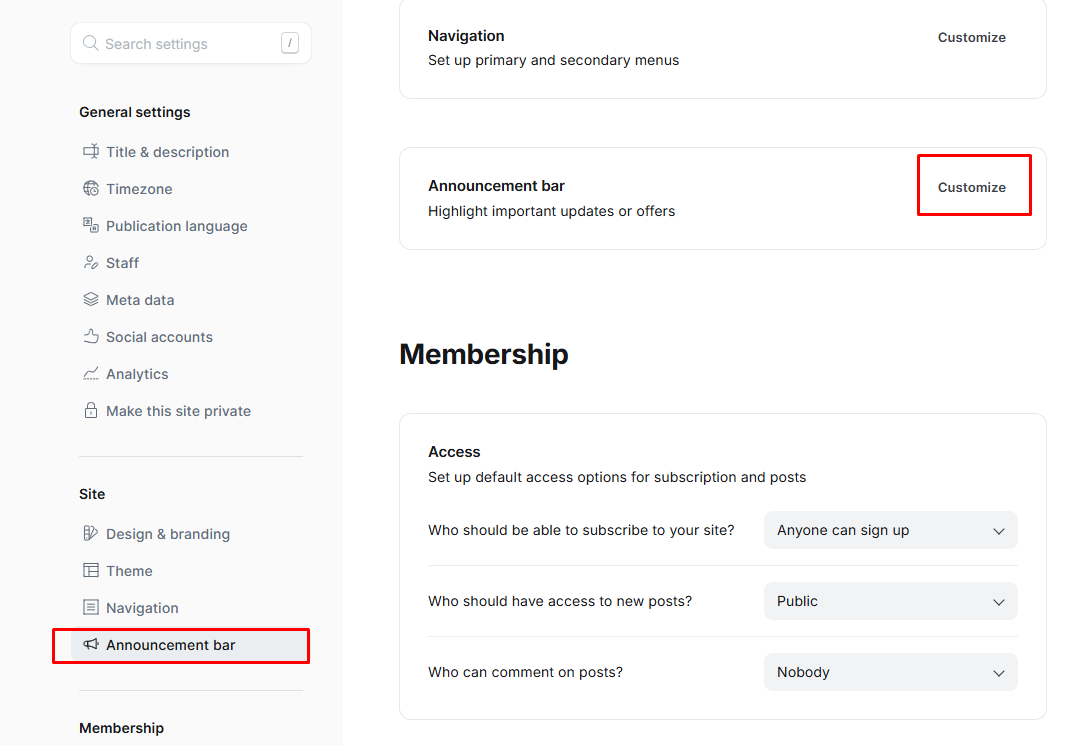Click the Theme layout icon
1092x745 pixels.
[90, 571]
